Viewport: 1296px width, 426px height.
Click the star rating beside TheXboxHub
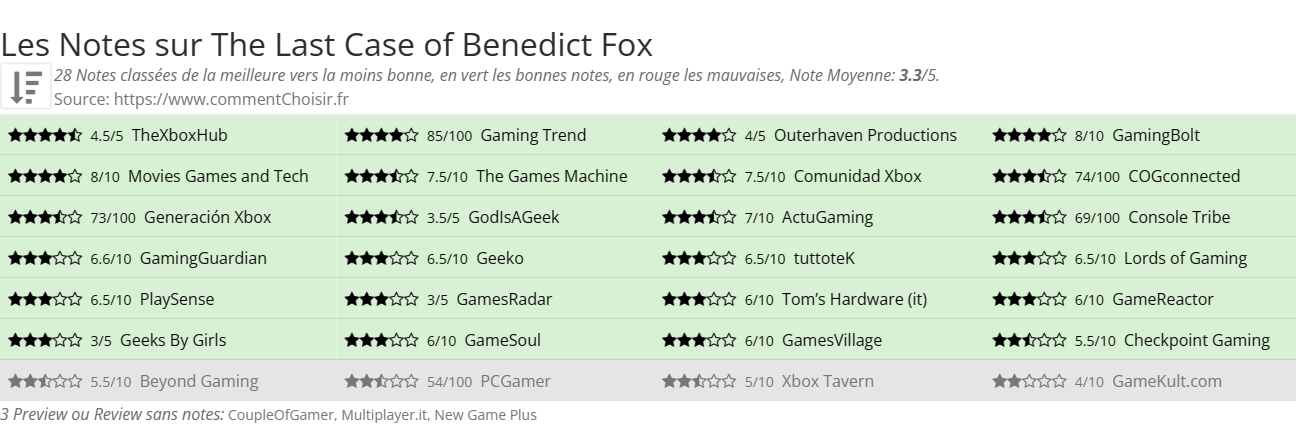point(45,135)
